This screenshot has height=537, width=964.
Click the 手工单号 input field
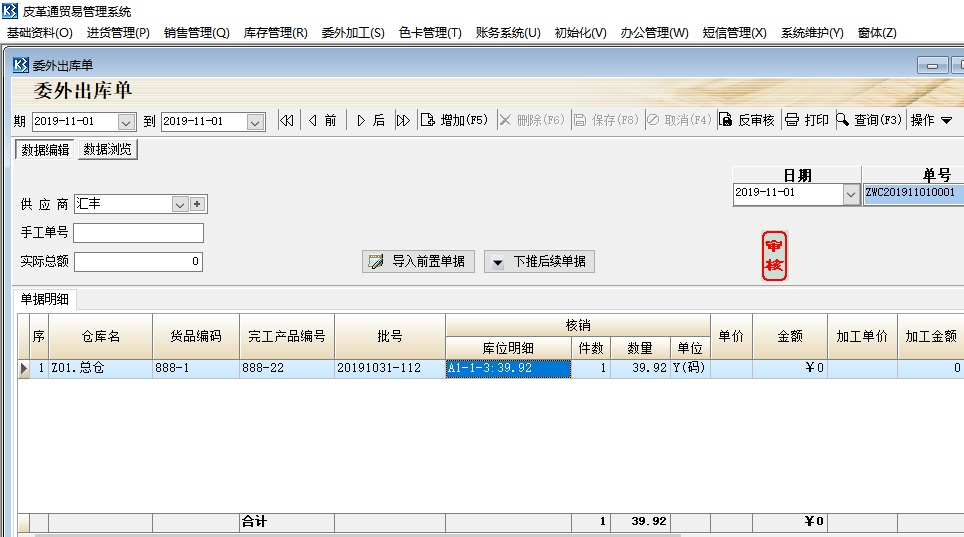tap(138, 233)
